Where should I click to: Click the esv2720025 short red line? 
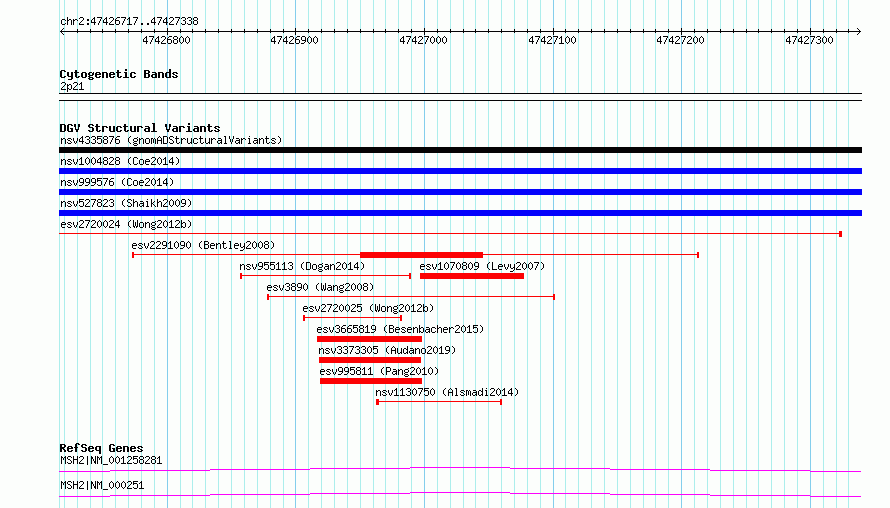click(352, 318)
